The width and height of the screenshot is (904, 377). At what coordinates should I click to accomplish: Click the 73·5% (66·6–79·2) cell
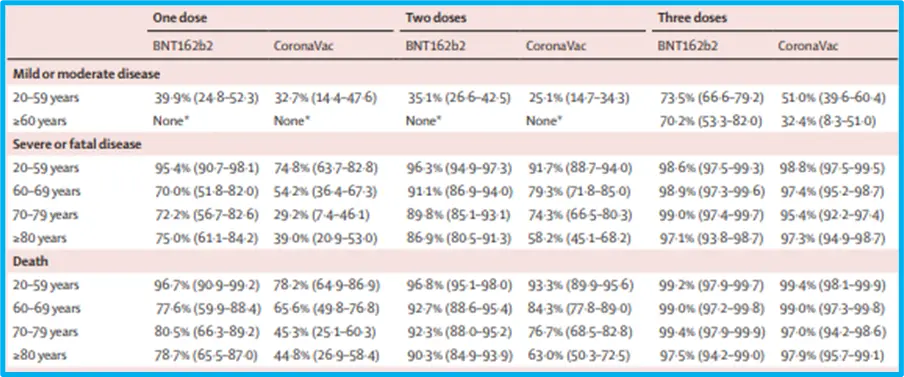(712, 98)
